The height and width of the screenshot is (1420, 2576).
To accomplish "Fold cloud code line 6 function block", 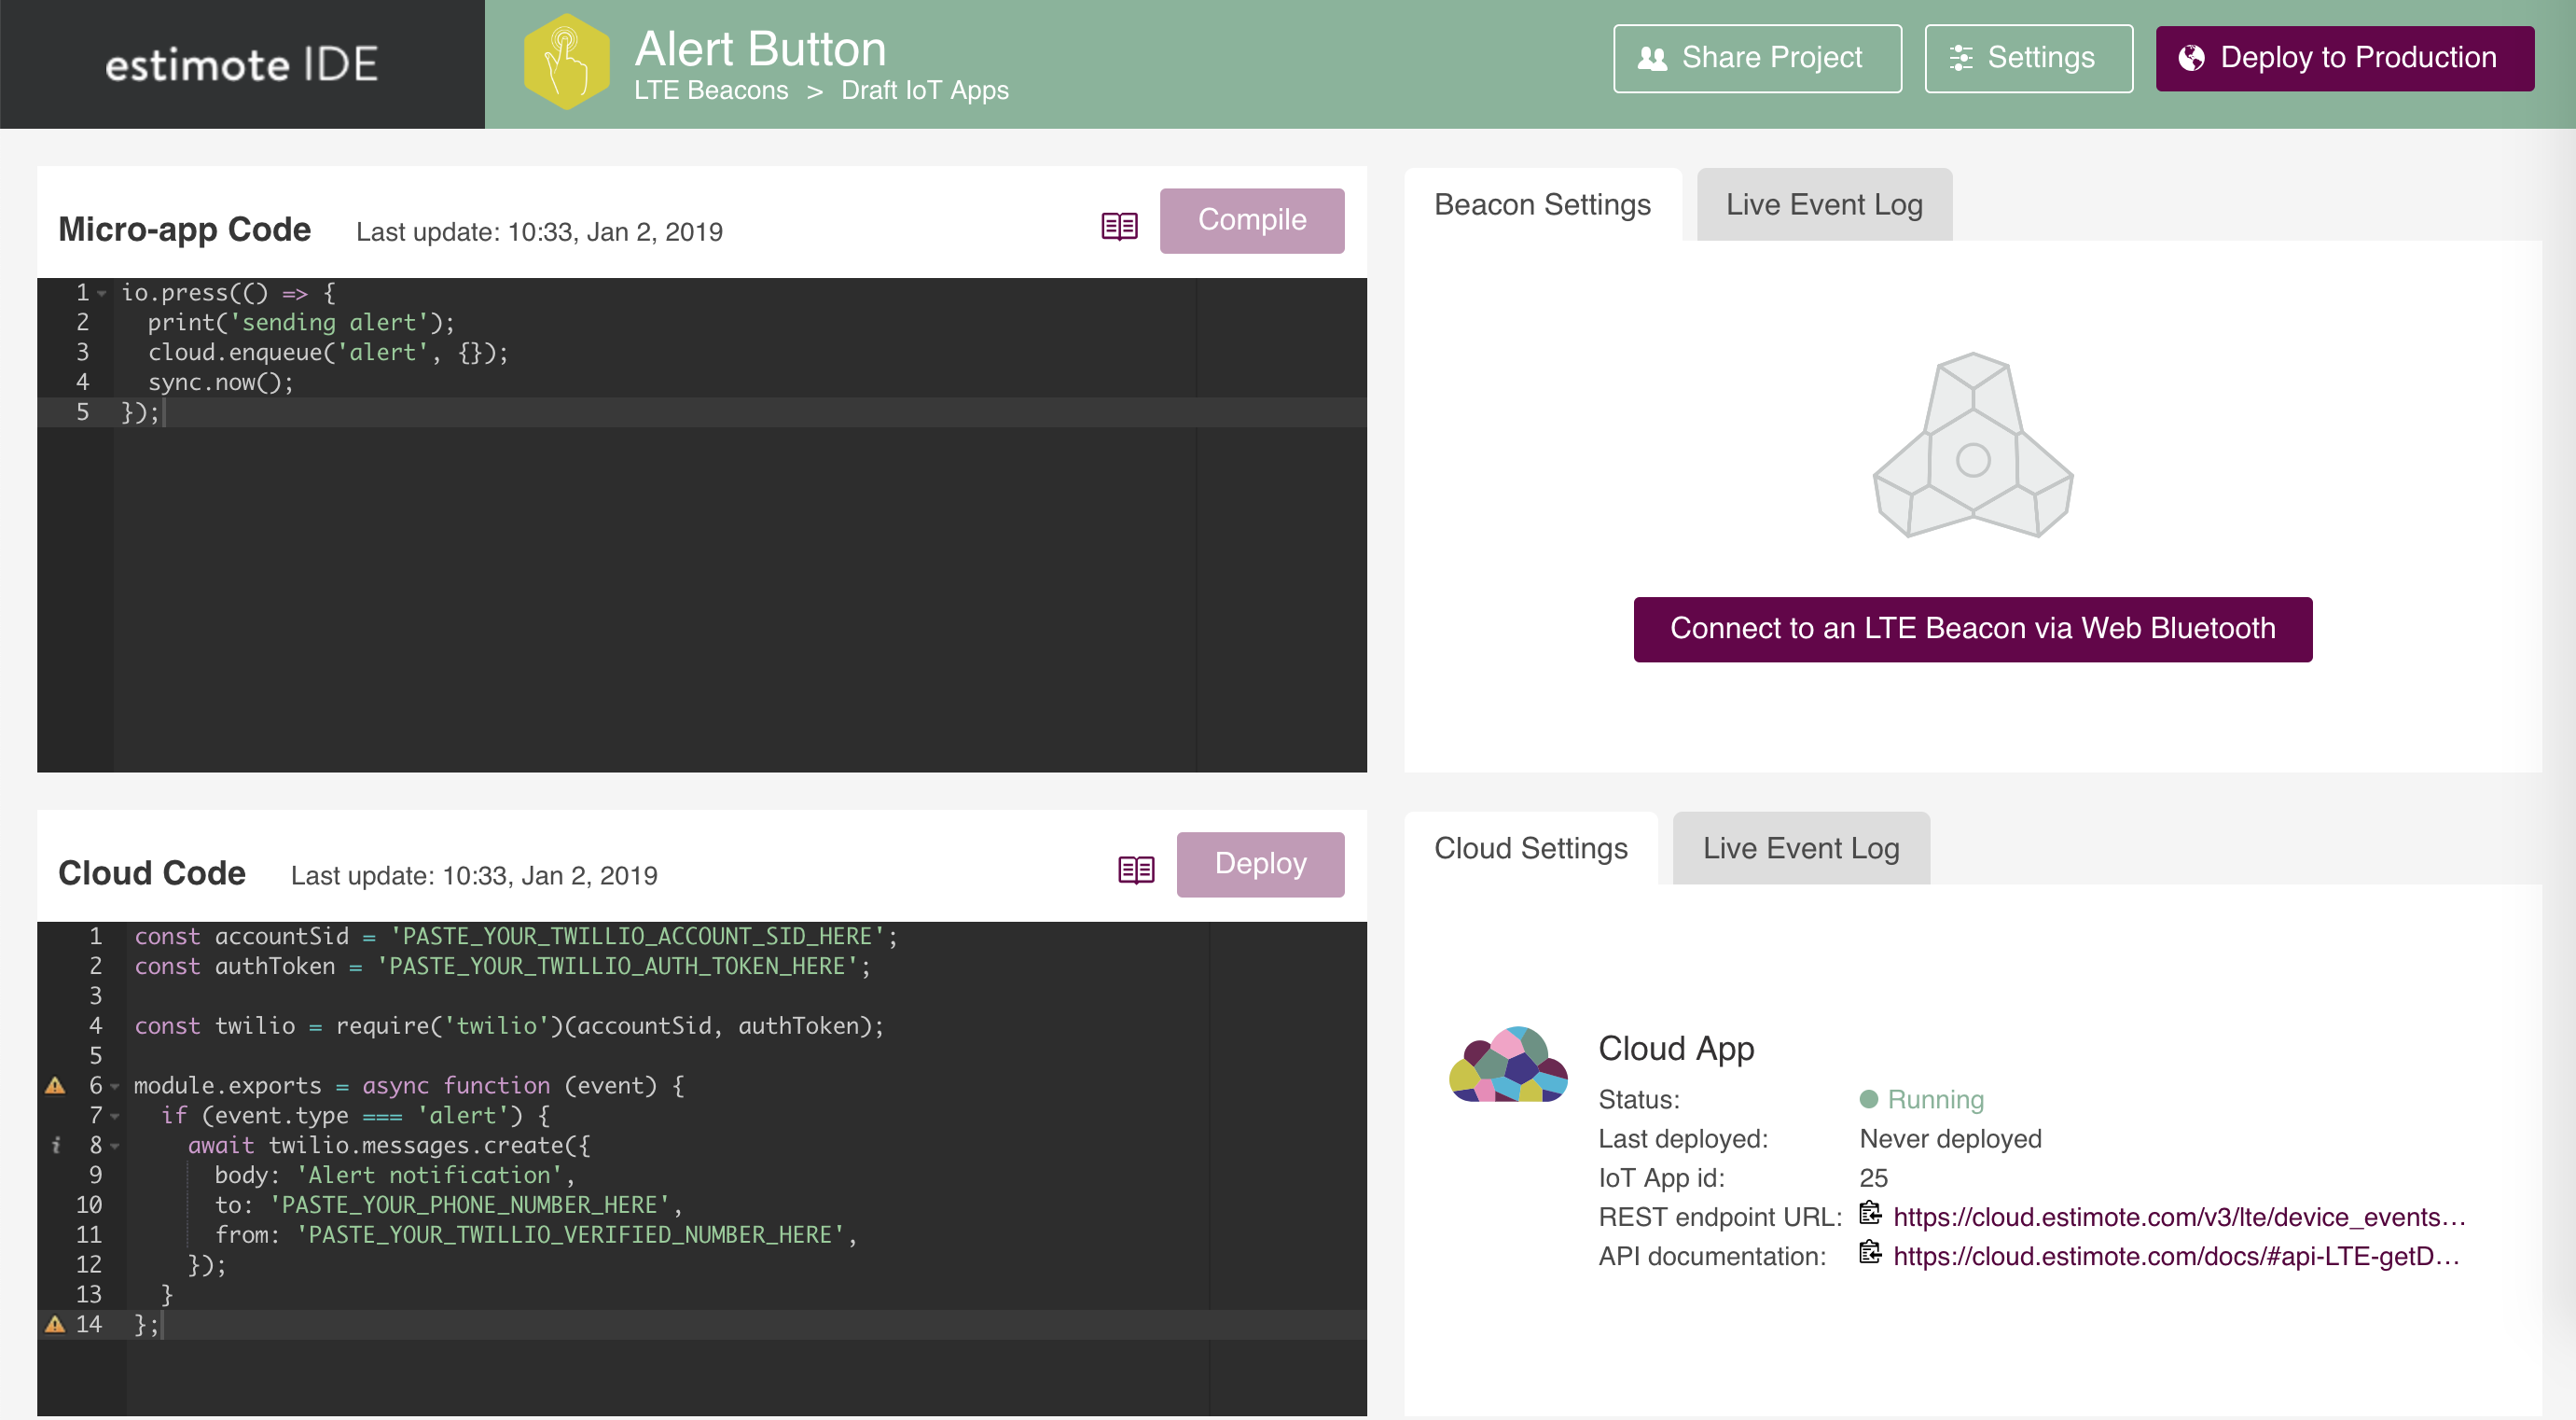I will point(115,1086).
